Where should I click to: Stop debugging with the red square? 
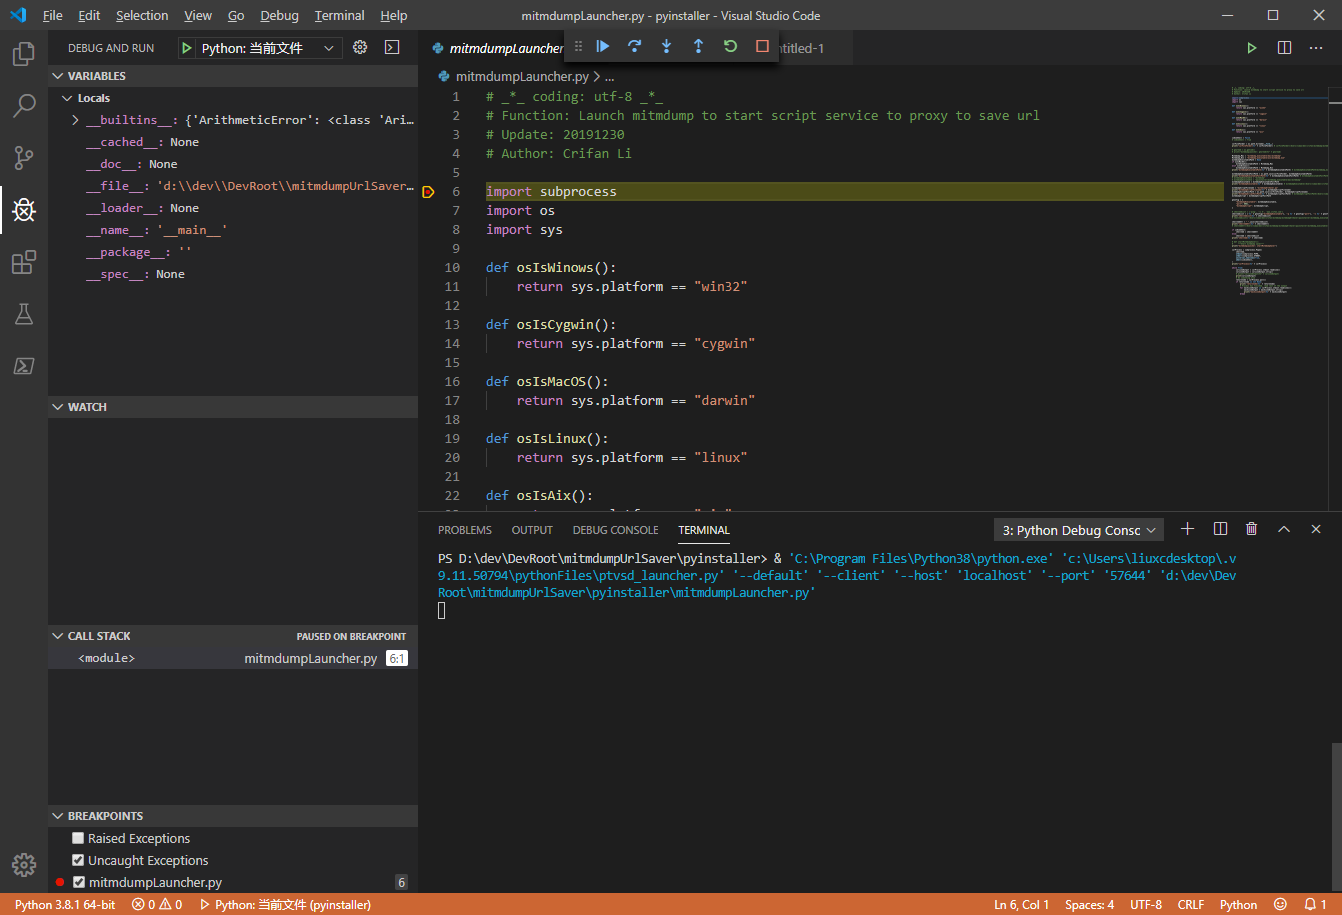tap(762, 46)
